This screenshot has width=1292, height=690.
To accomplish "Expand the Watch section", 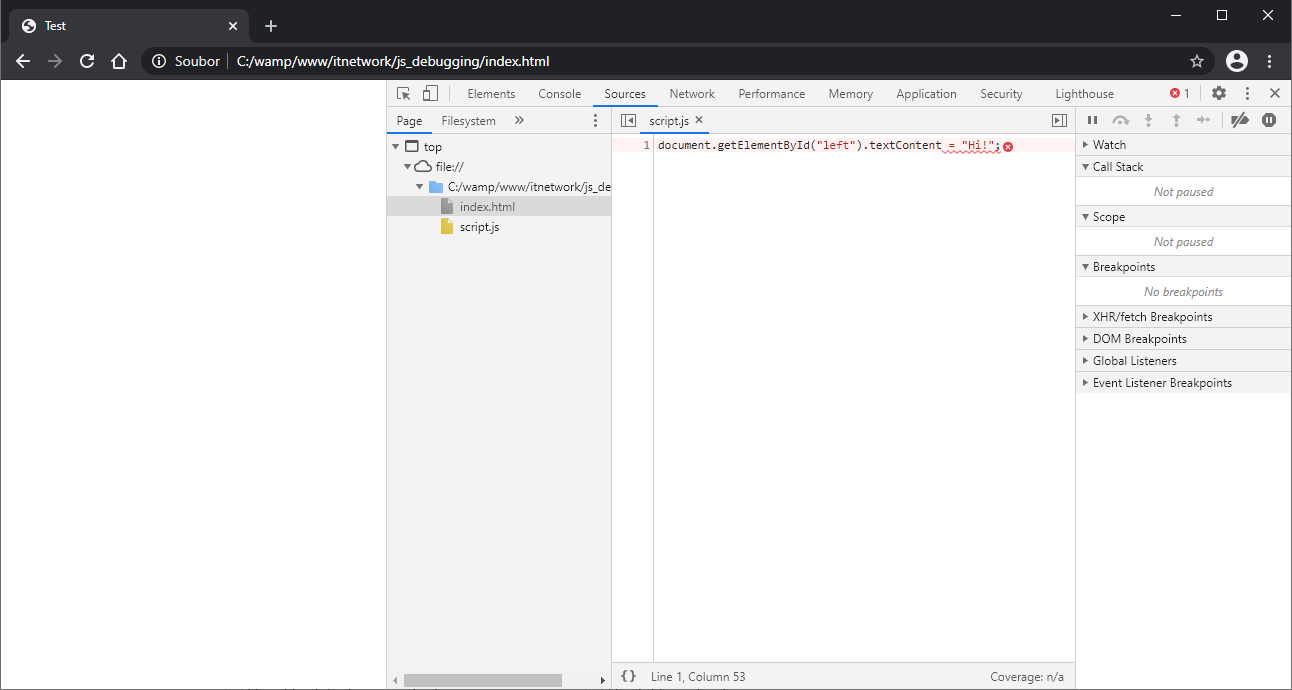I will coord(1109,145).
